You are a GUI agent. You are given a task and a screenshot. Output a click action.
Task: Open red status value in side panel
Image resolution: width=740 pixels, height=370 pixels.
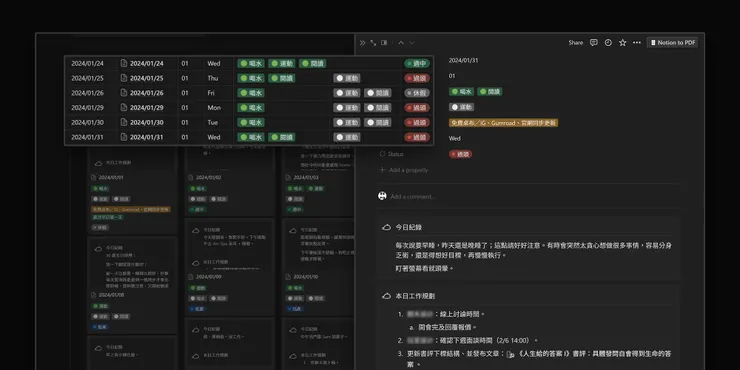460,154
